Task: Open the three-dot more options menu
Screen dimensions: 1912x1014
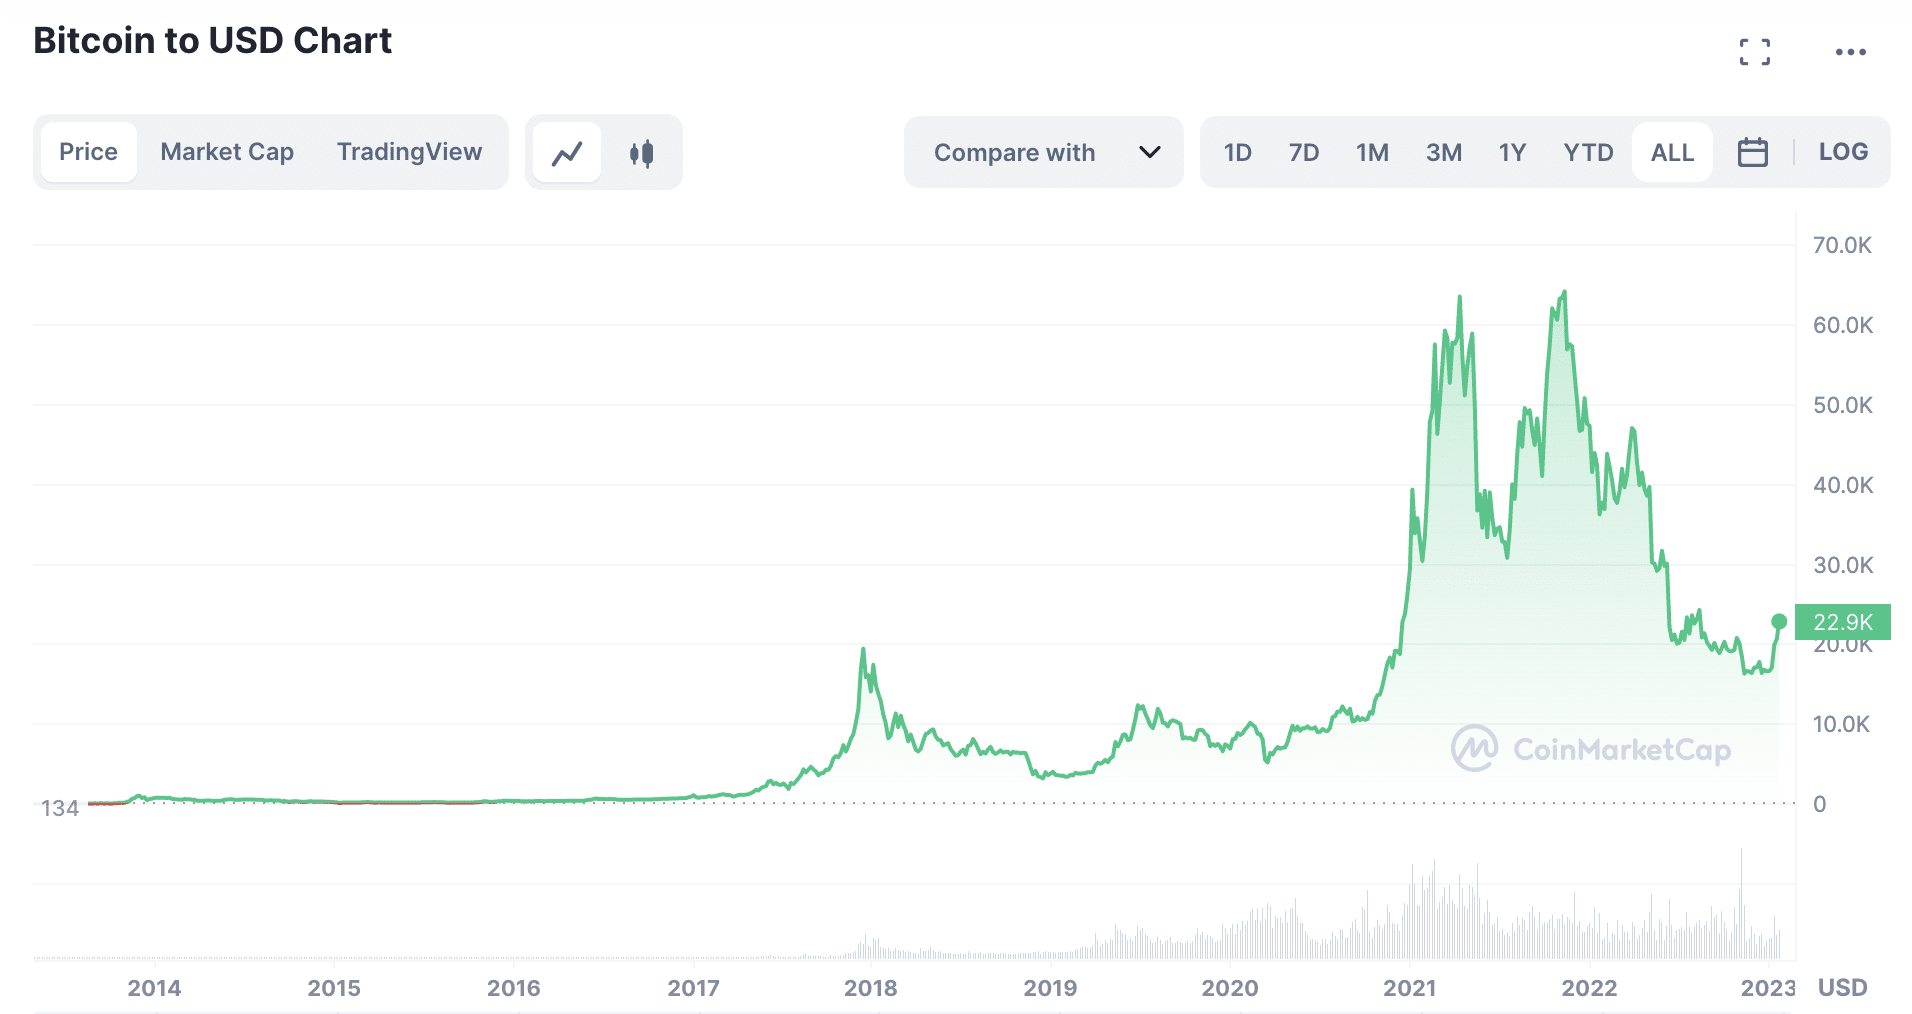Action: coord(1850,52)
